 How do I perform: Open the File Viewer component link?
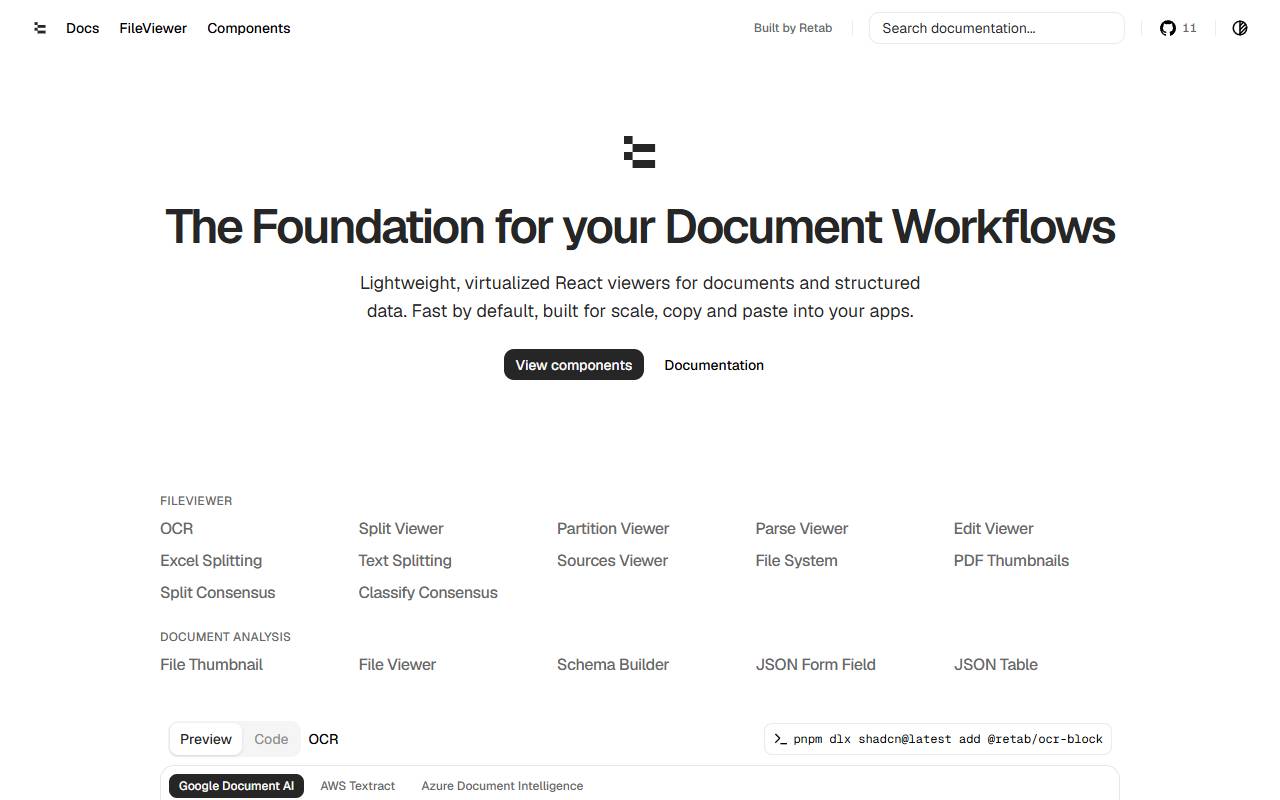(x=397, y=664)
